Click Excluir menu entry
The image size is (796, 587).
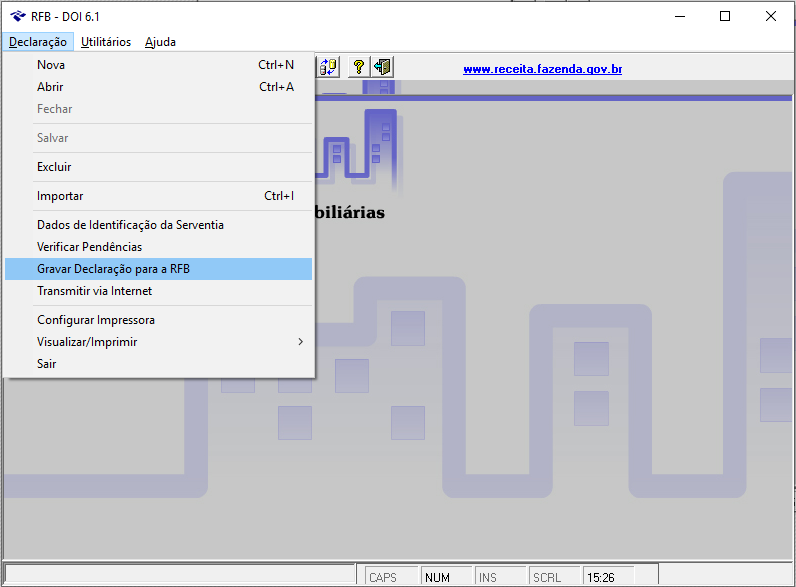coord(54,167)
